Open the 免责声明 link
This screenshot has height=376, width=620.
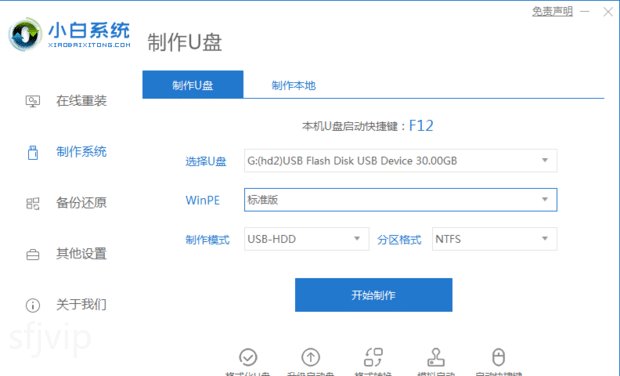point(552,12)
